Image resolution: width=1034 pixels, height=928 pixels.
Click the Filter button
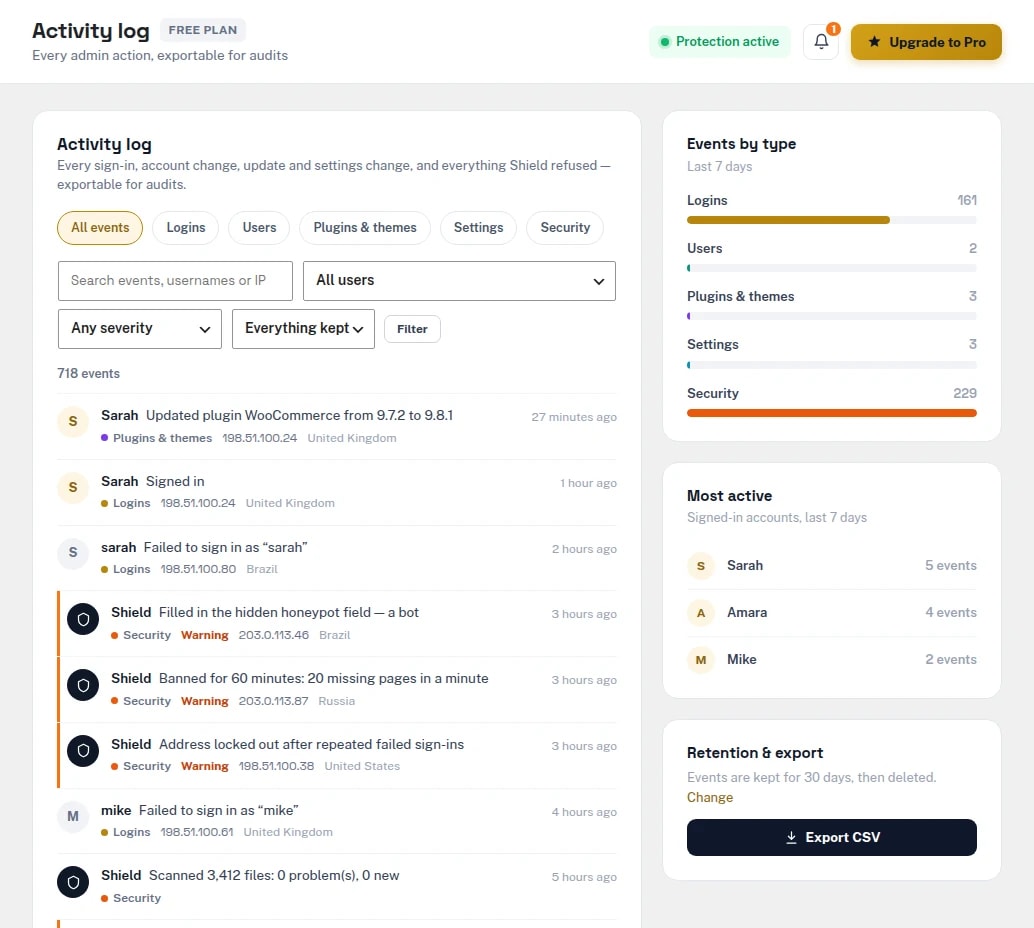(x=412, y=329)
